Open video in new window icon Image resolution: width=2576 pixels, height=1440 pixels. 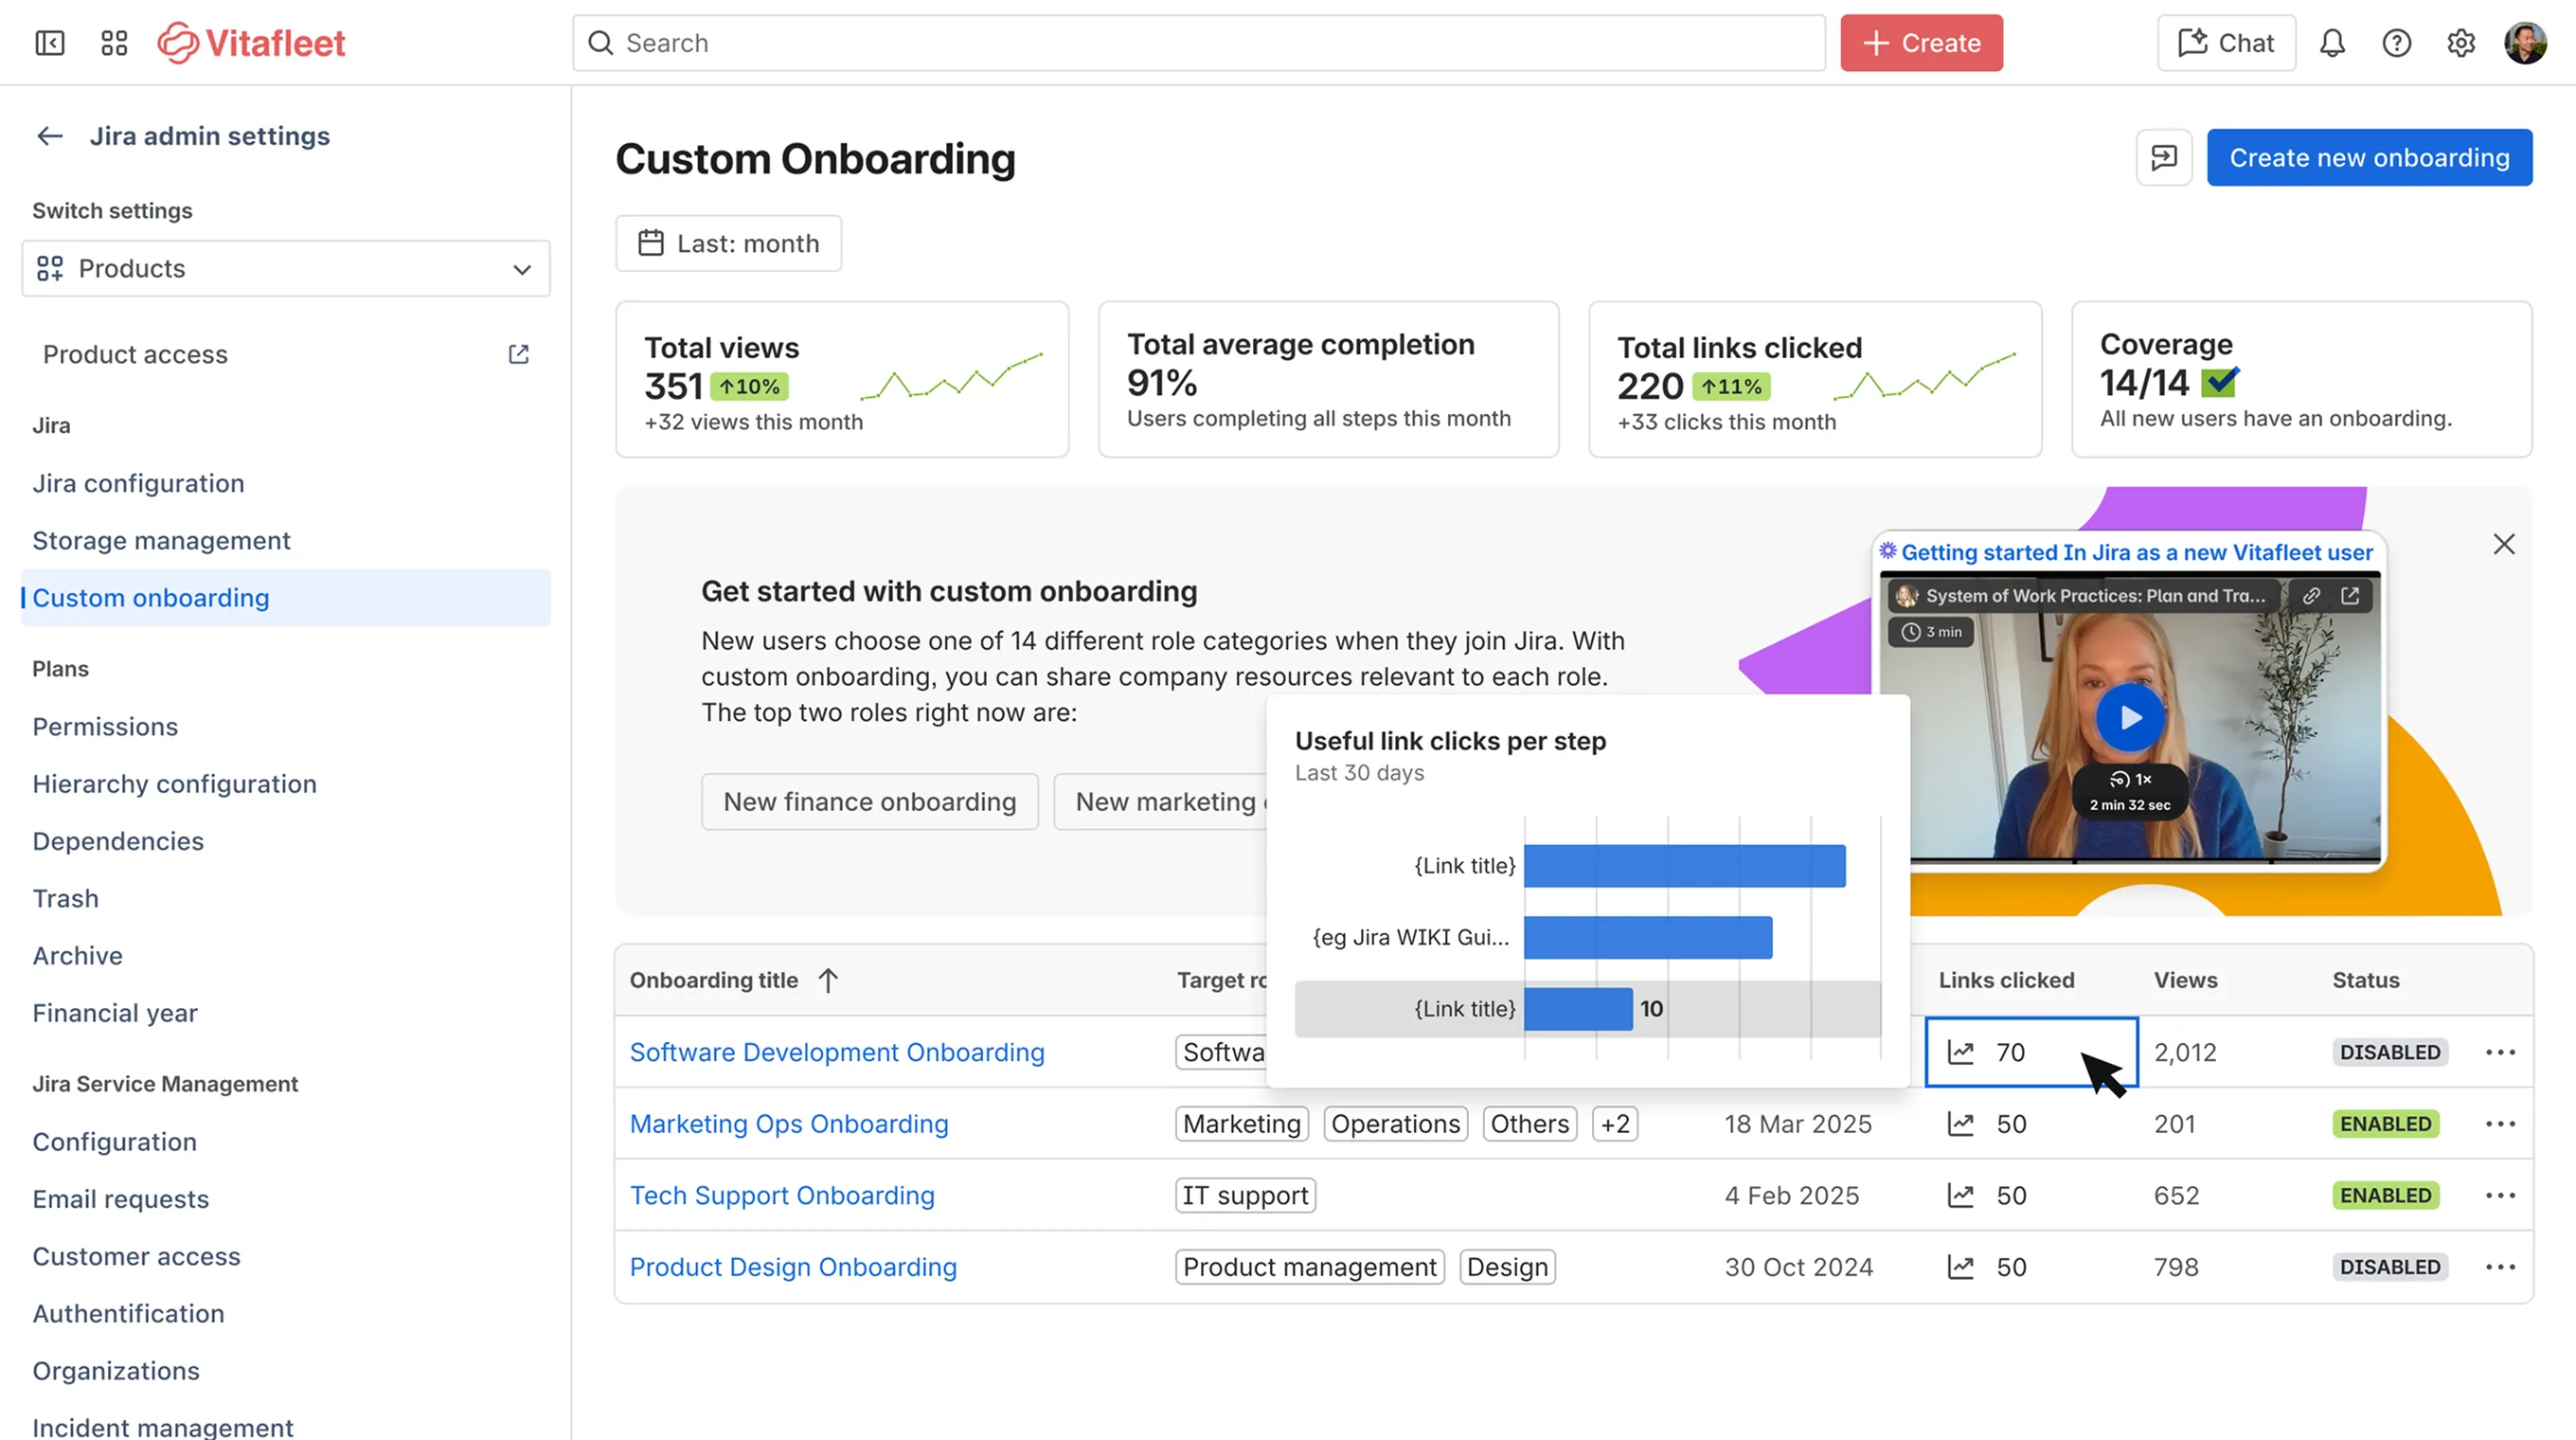pyautogui.click(x=2350, y=596)
